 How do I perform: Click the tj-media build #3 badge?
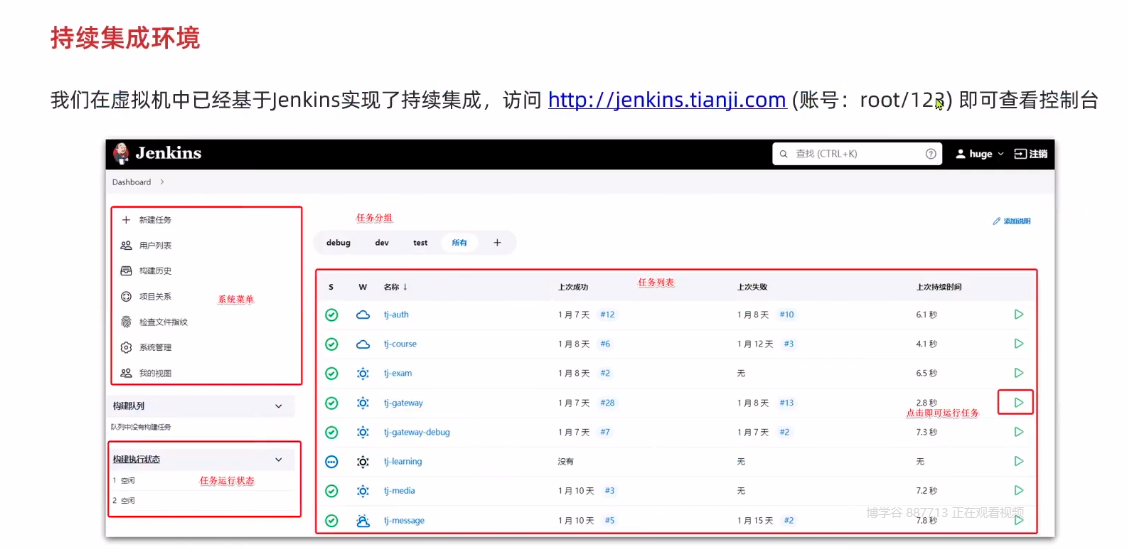(x=608, y=491)
